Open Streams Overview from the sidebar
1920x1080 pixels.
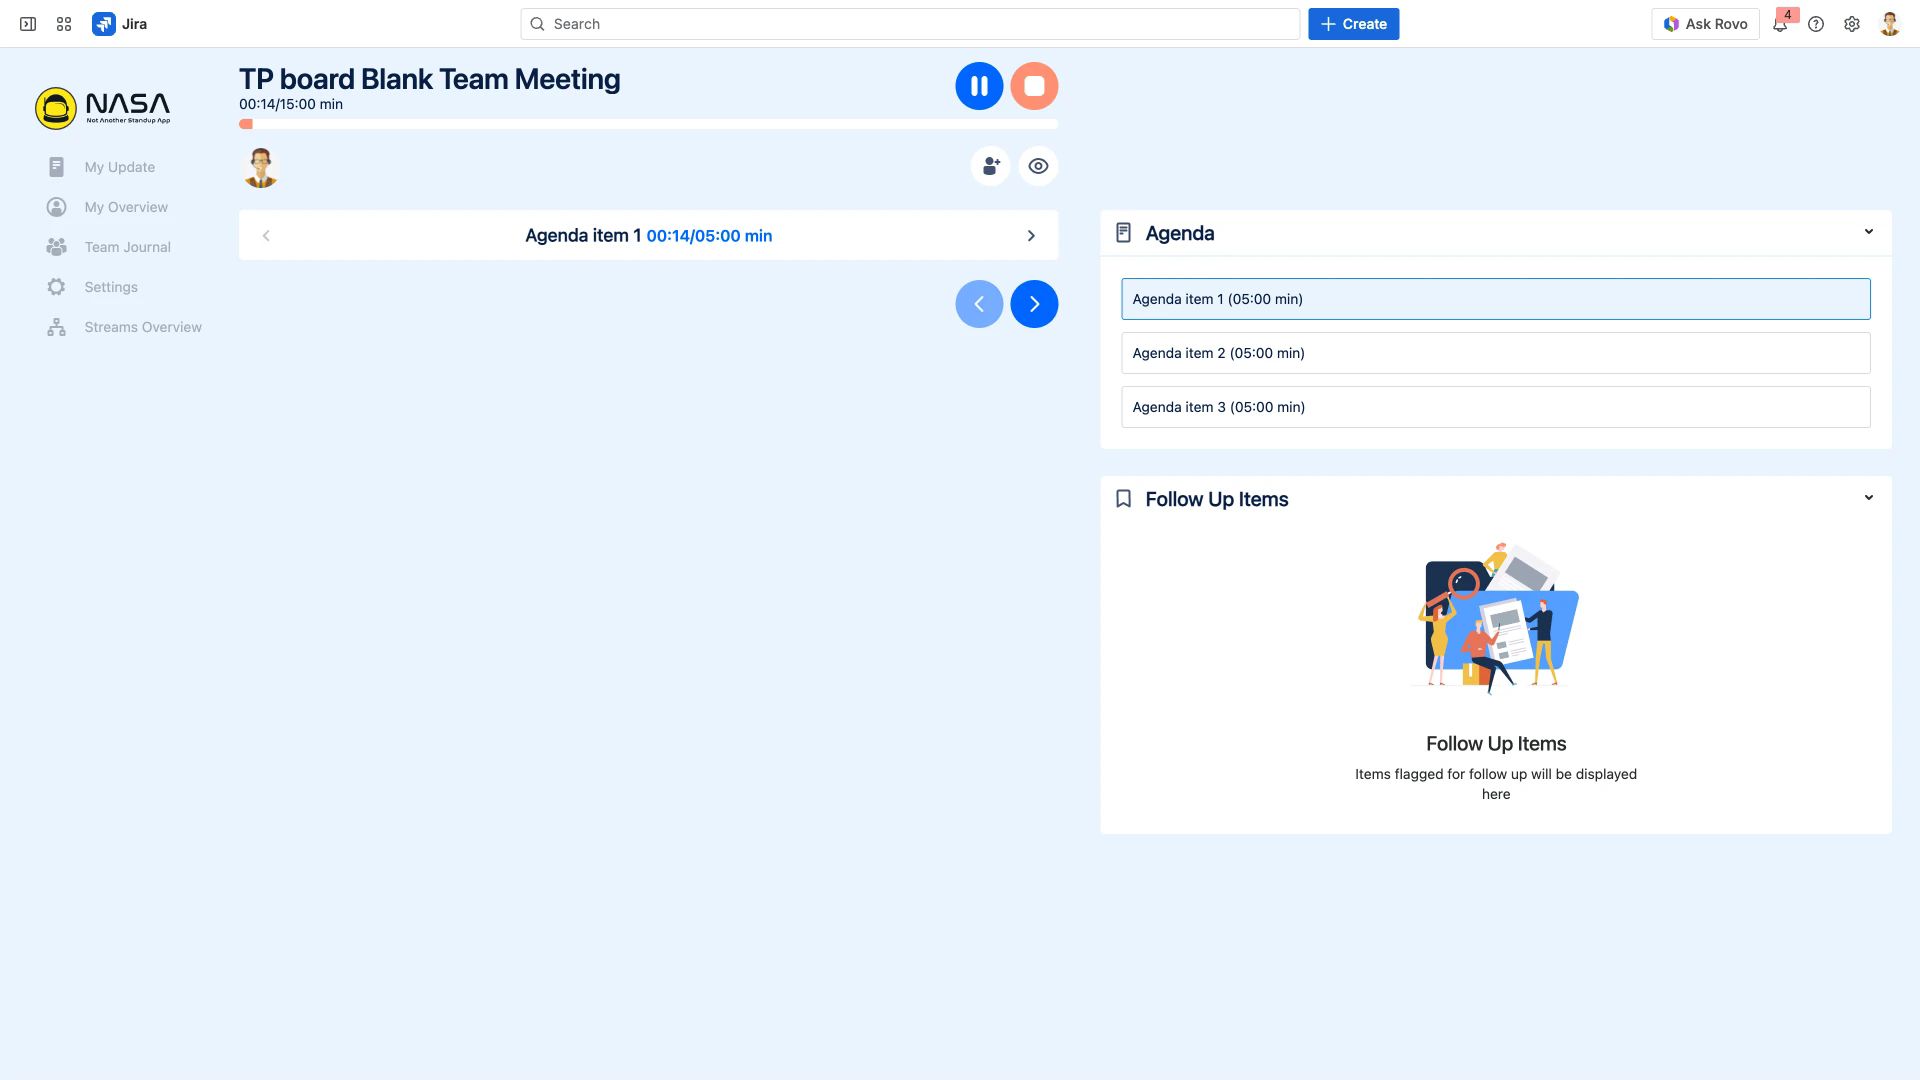coord(143,327)
